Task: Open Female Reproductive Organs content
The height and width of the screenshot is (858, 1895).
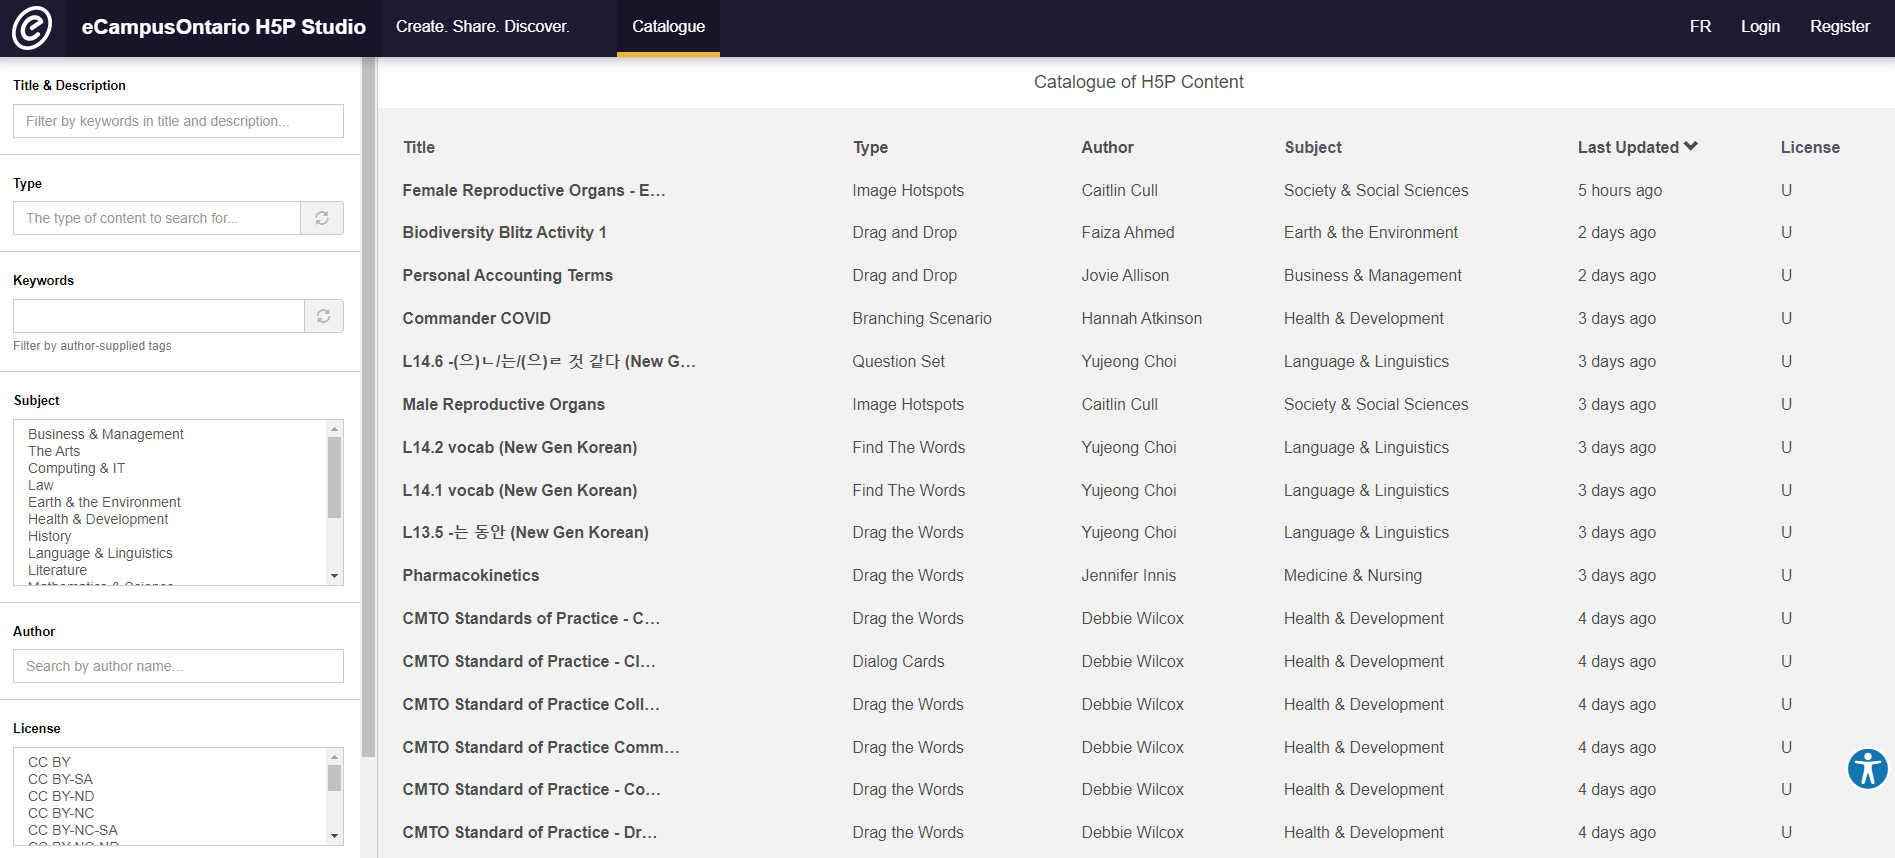Action: coord(534,190)
